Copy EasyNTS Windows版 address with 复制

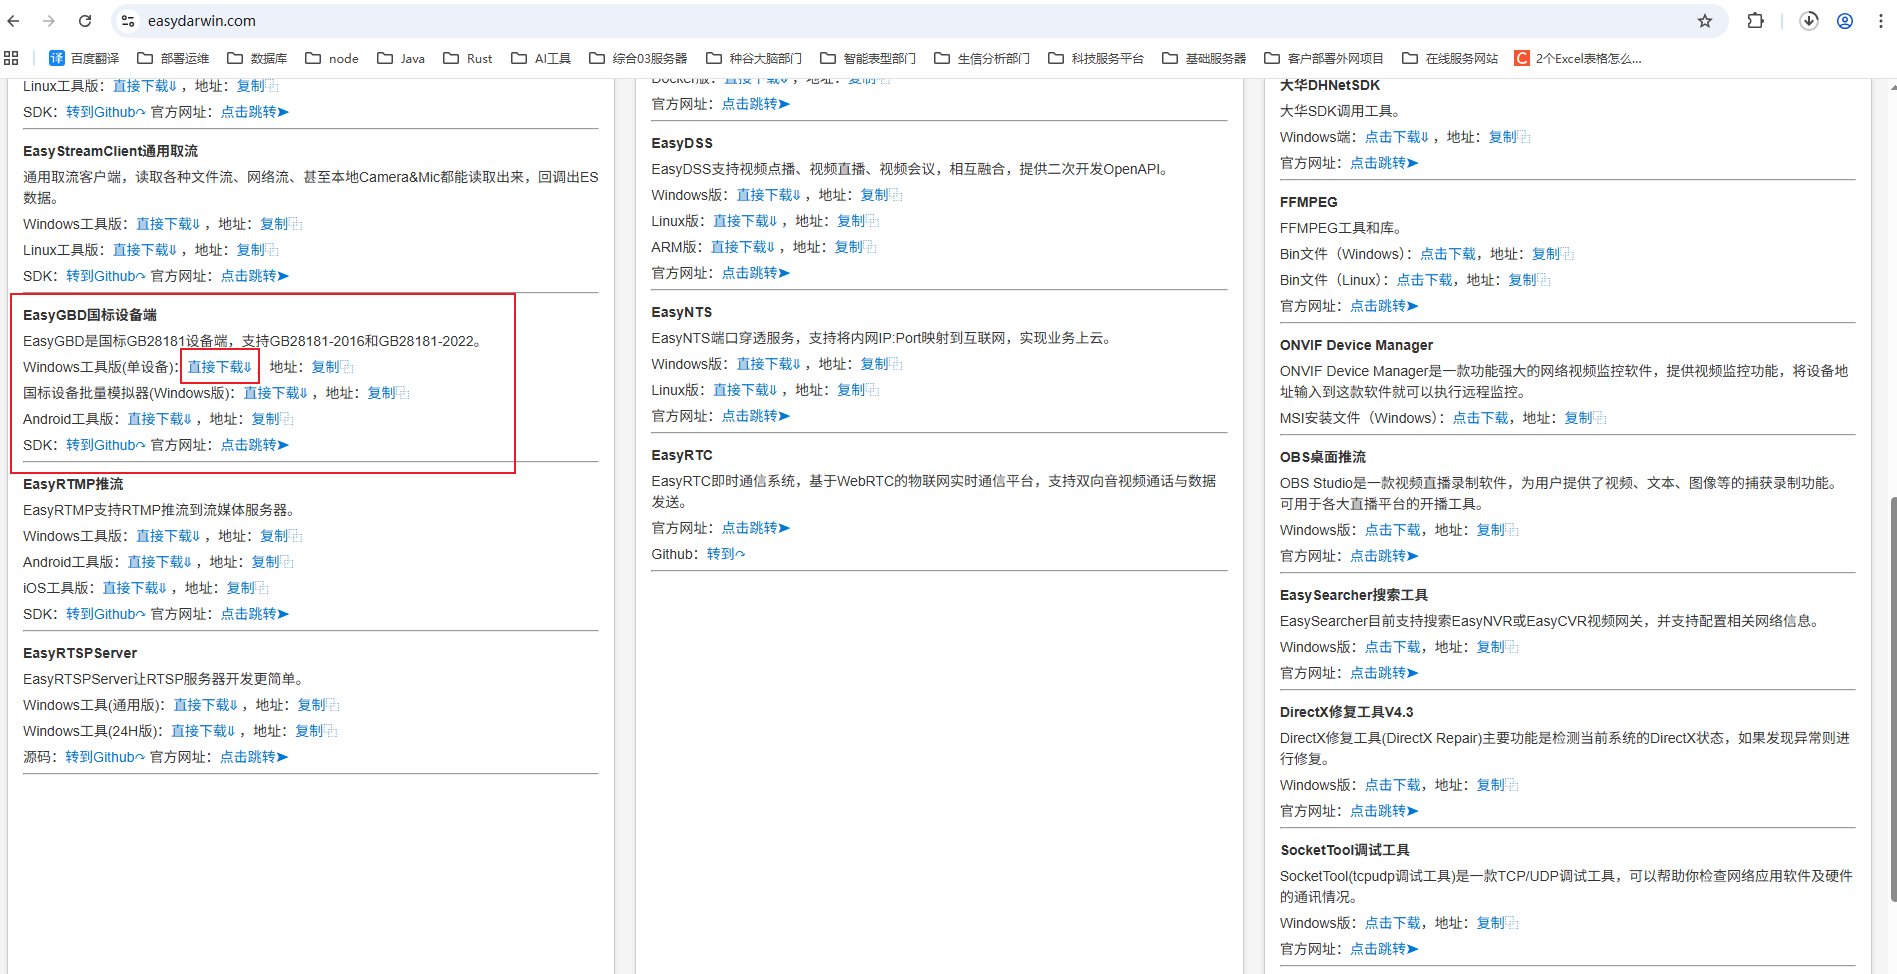[881, 364]
